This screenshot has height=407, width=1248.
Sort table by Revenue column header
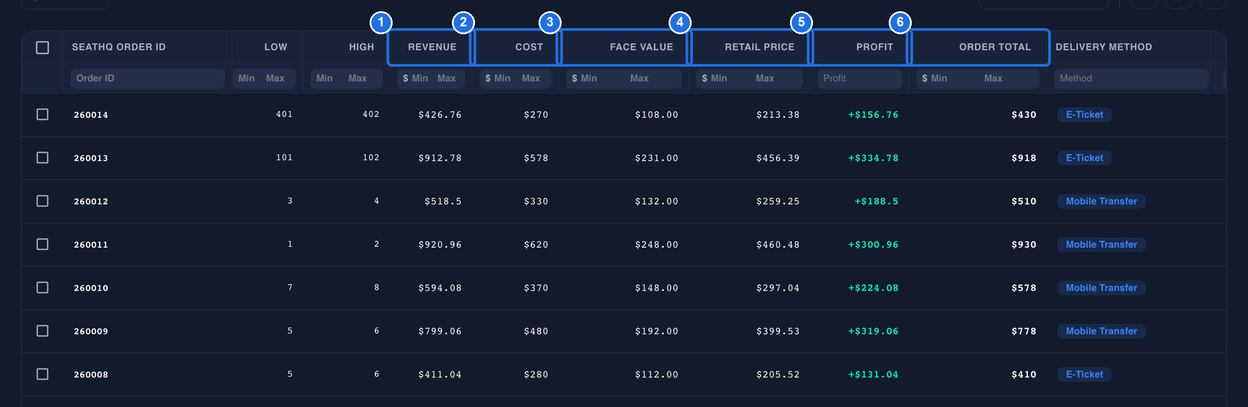click(x=430, y=47)
